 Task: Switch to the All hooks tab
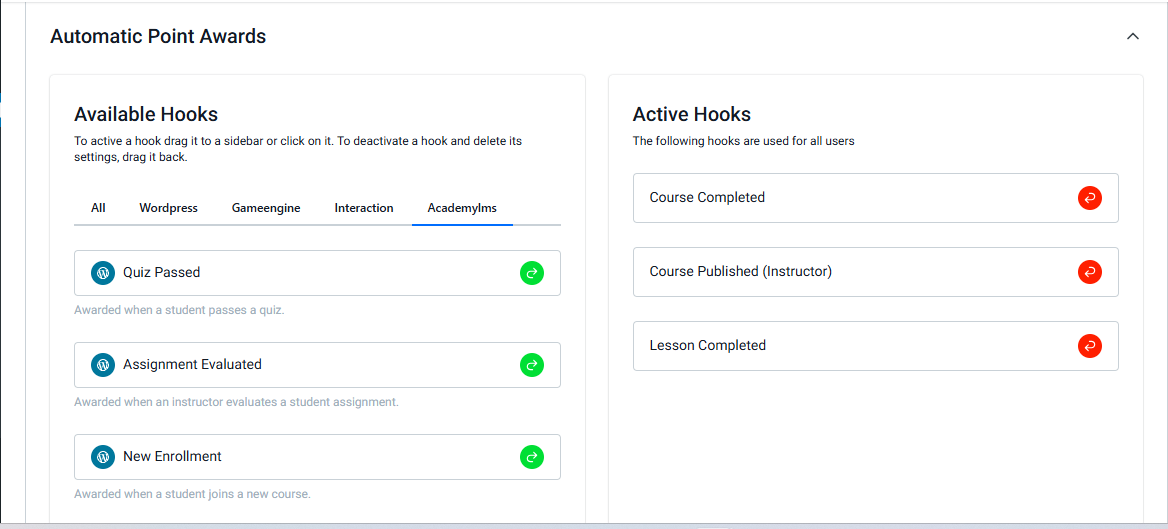click(98, 208)
